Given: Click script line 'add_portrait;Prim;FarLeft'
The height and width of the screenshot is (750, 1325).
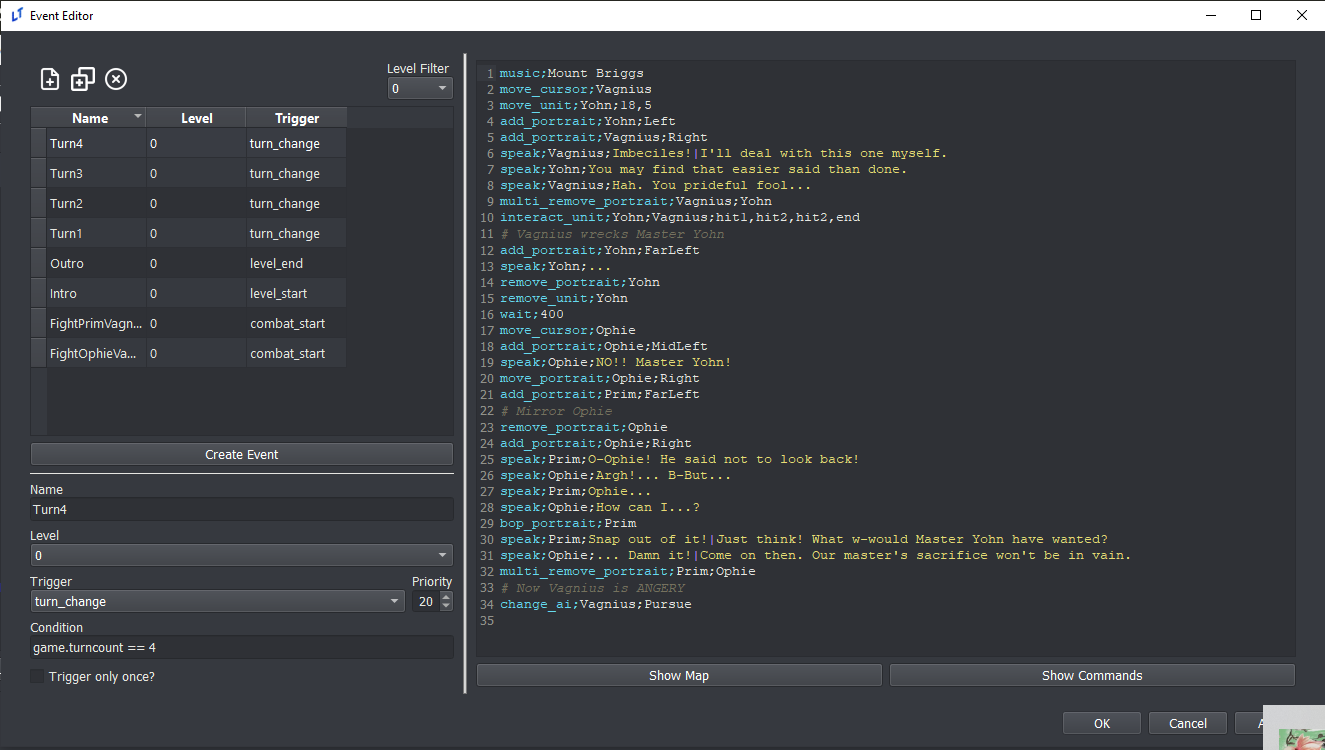Looking at the screenshot, I should (600, 394).
